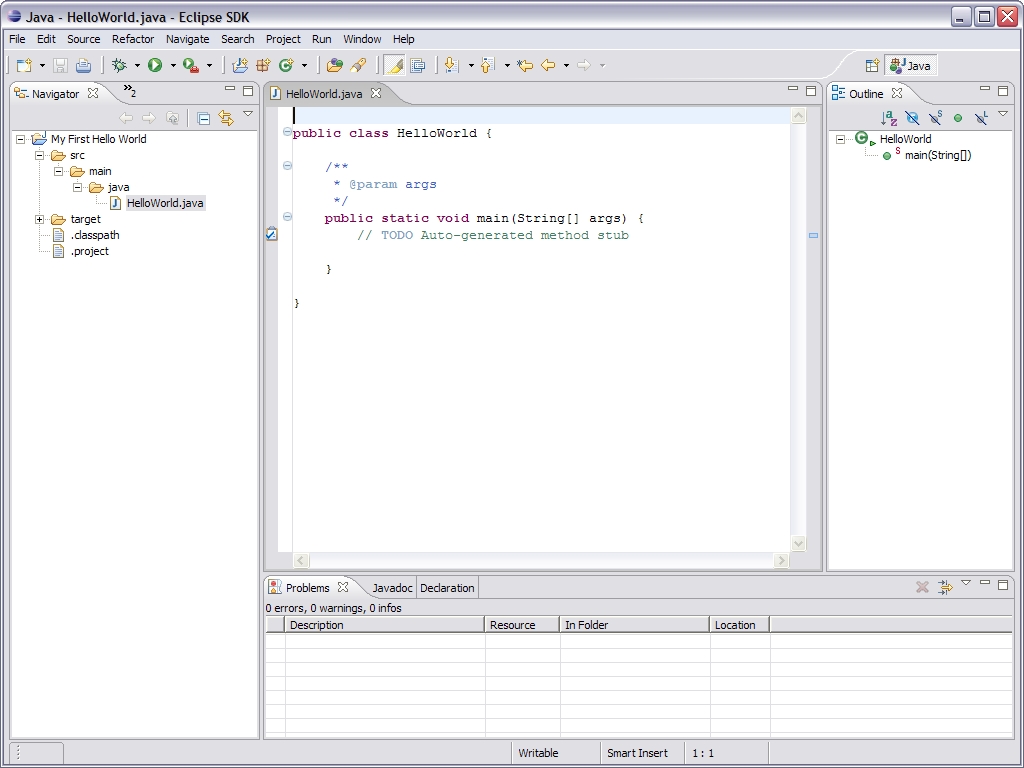Show hidden views via the »2 button
Viewport: 1024px width, 768px height.
tap(130, 91)
